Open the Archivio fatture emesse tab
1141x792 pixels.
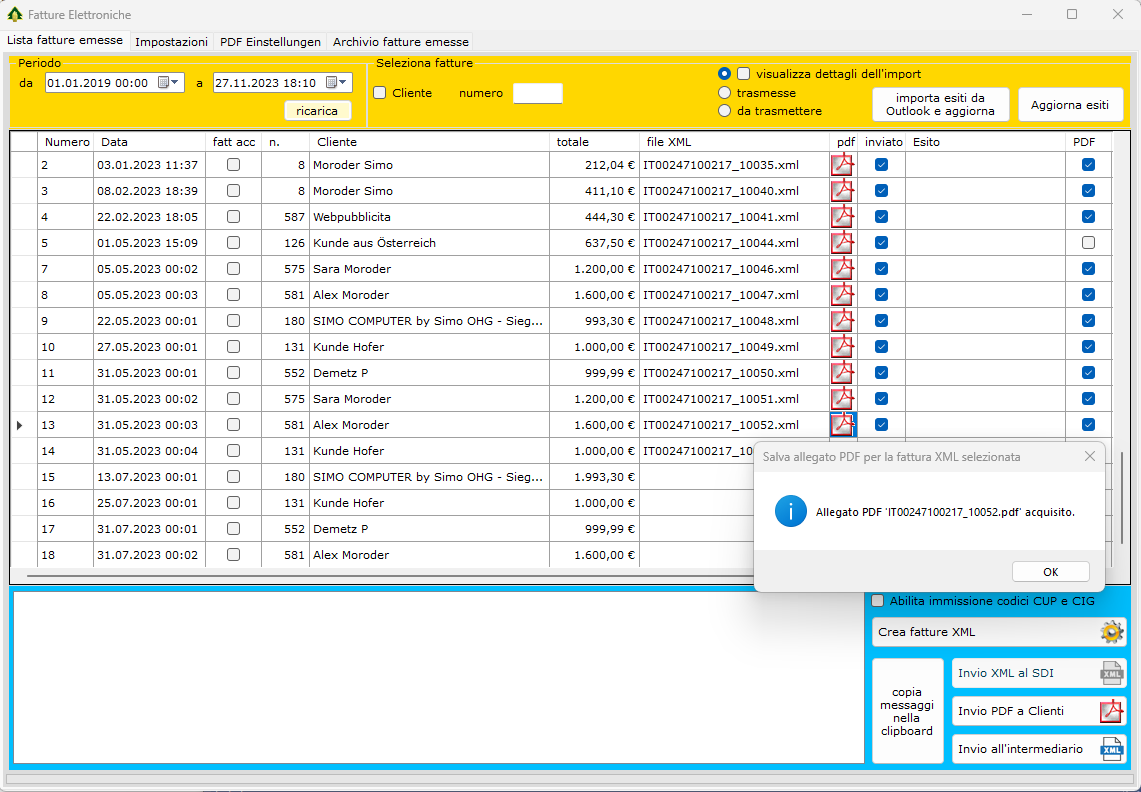[400, 42]
